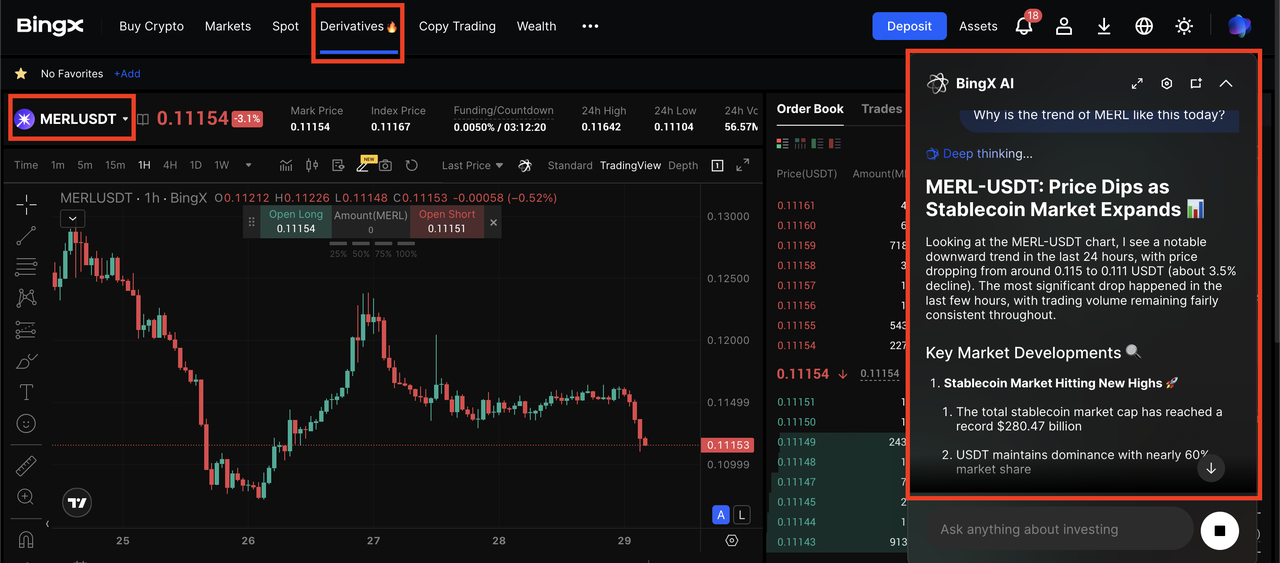Viewport: 1280px width, 563px height.
Task: Select the pattern drawing tool
Action: (26, 298)
